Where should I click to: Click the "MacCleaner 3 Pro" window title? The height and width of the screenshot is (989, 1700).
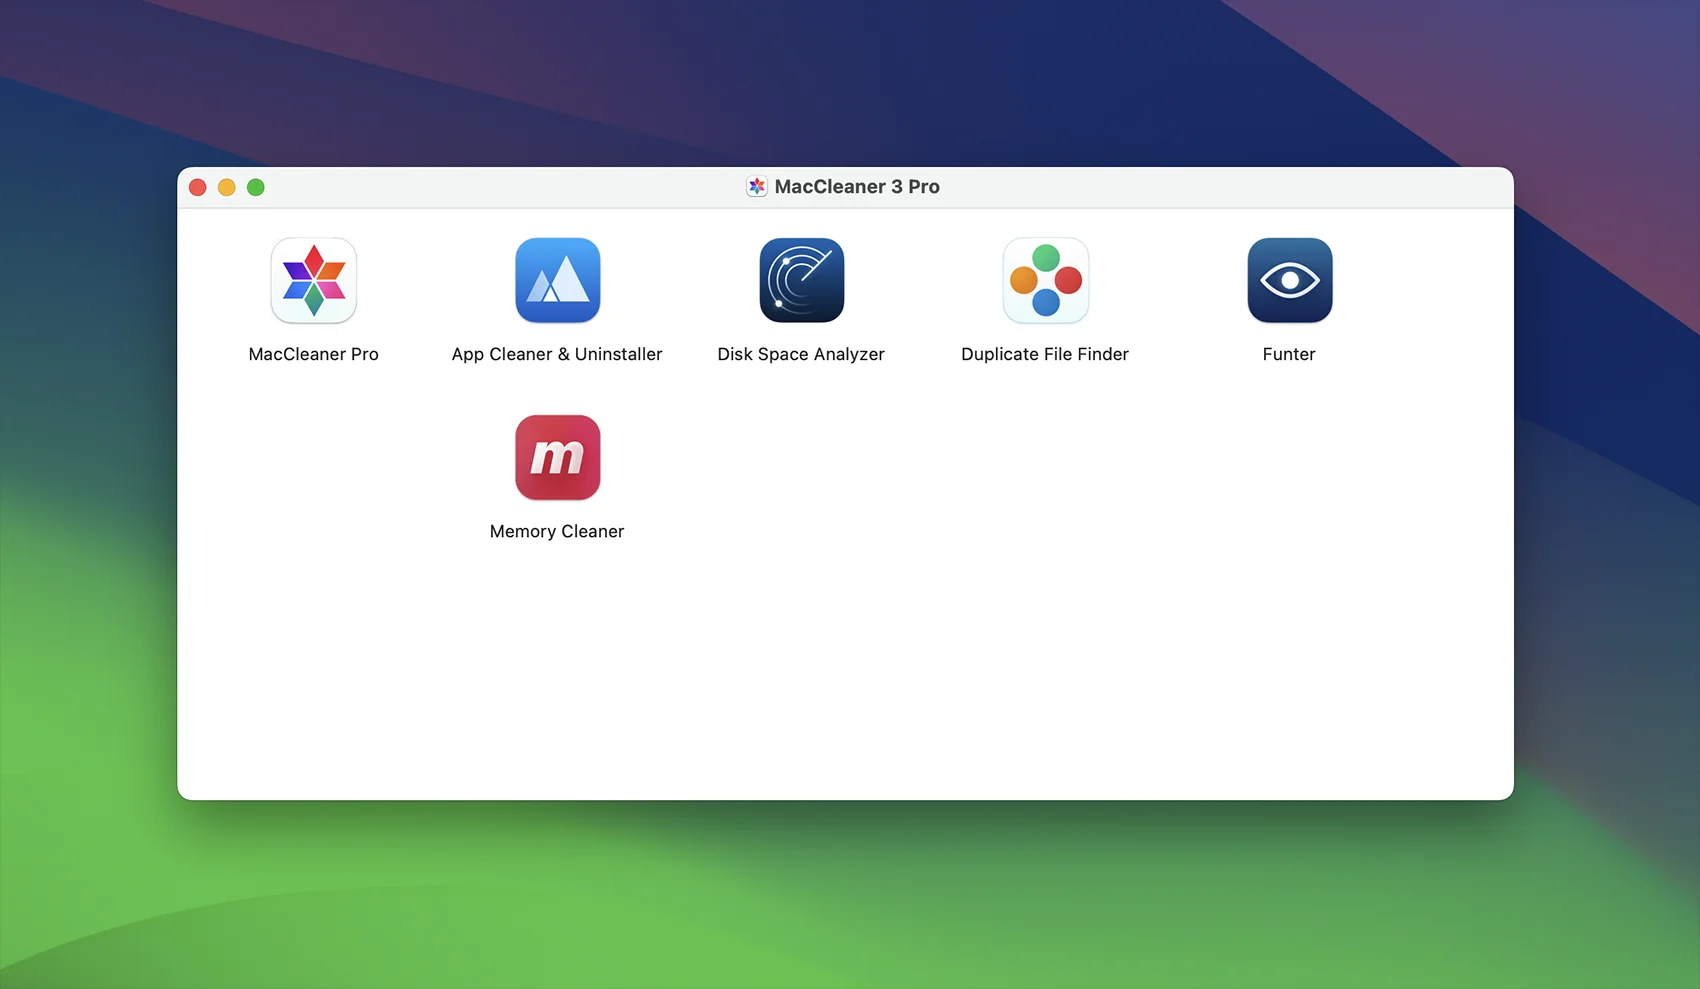coord(857,187)
